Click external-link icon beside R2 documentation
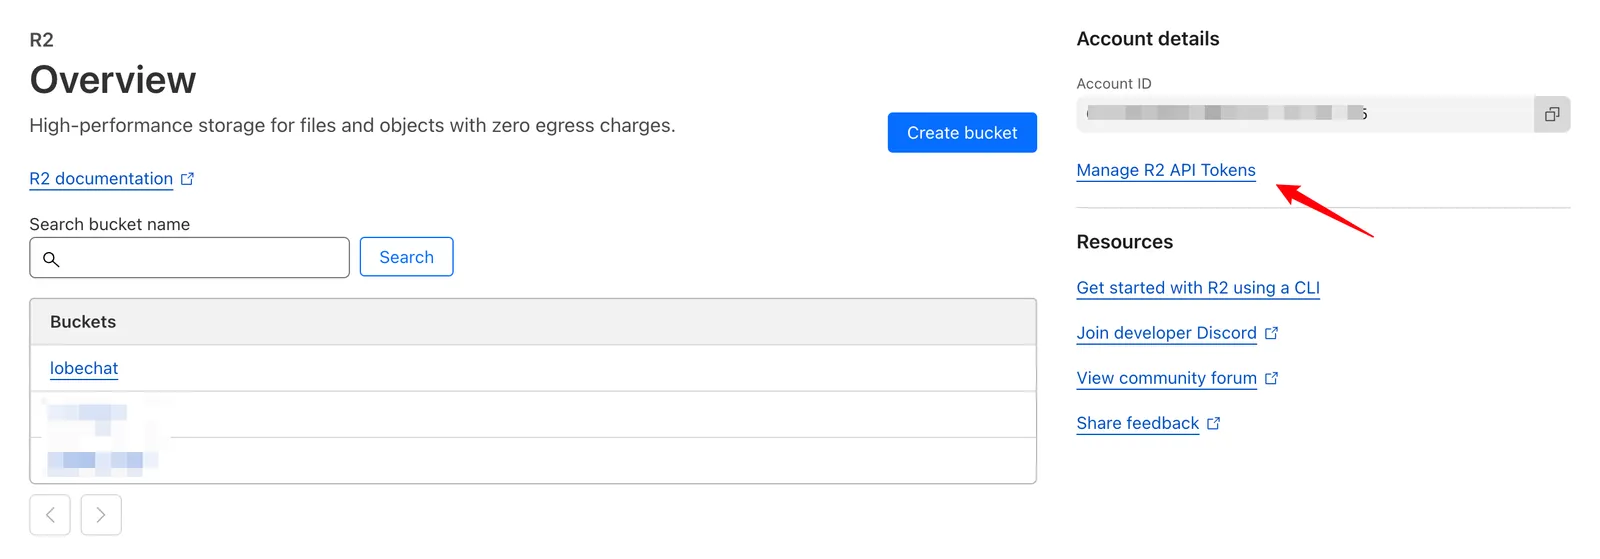This screenshot has height=559, width=1600. pyautogui.click(x=187, y=179)
